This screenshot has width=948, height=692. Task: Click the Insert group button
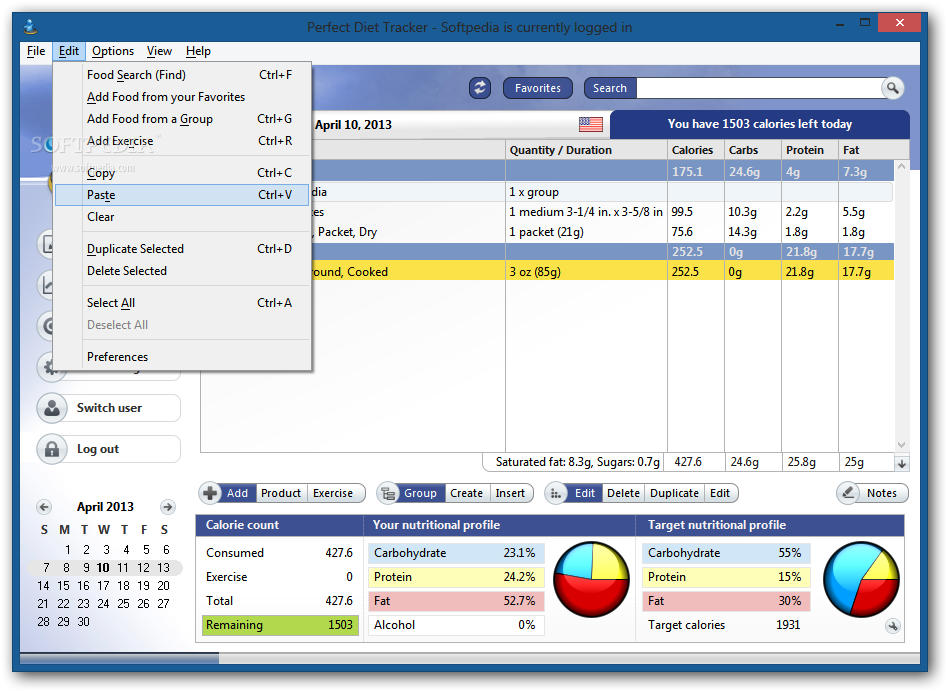(510, 493)
